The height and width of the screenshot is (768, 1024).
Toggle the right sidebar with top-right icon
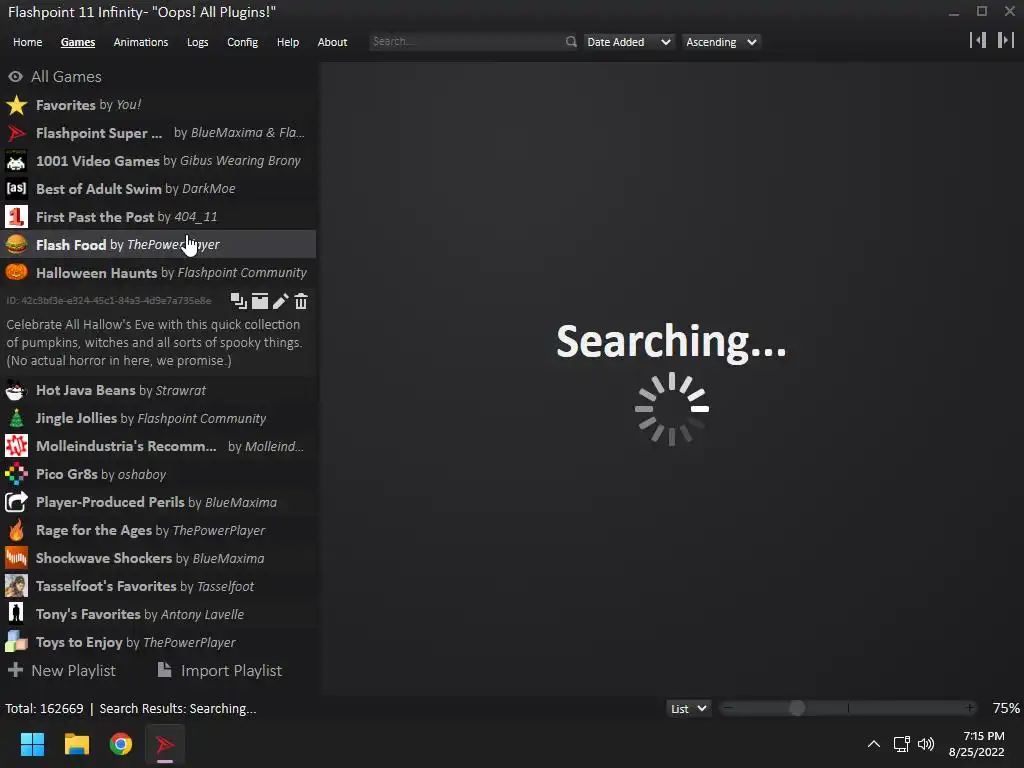pyautogui.click(x=1006, y=40)
